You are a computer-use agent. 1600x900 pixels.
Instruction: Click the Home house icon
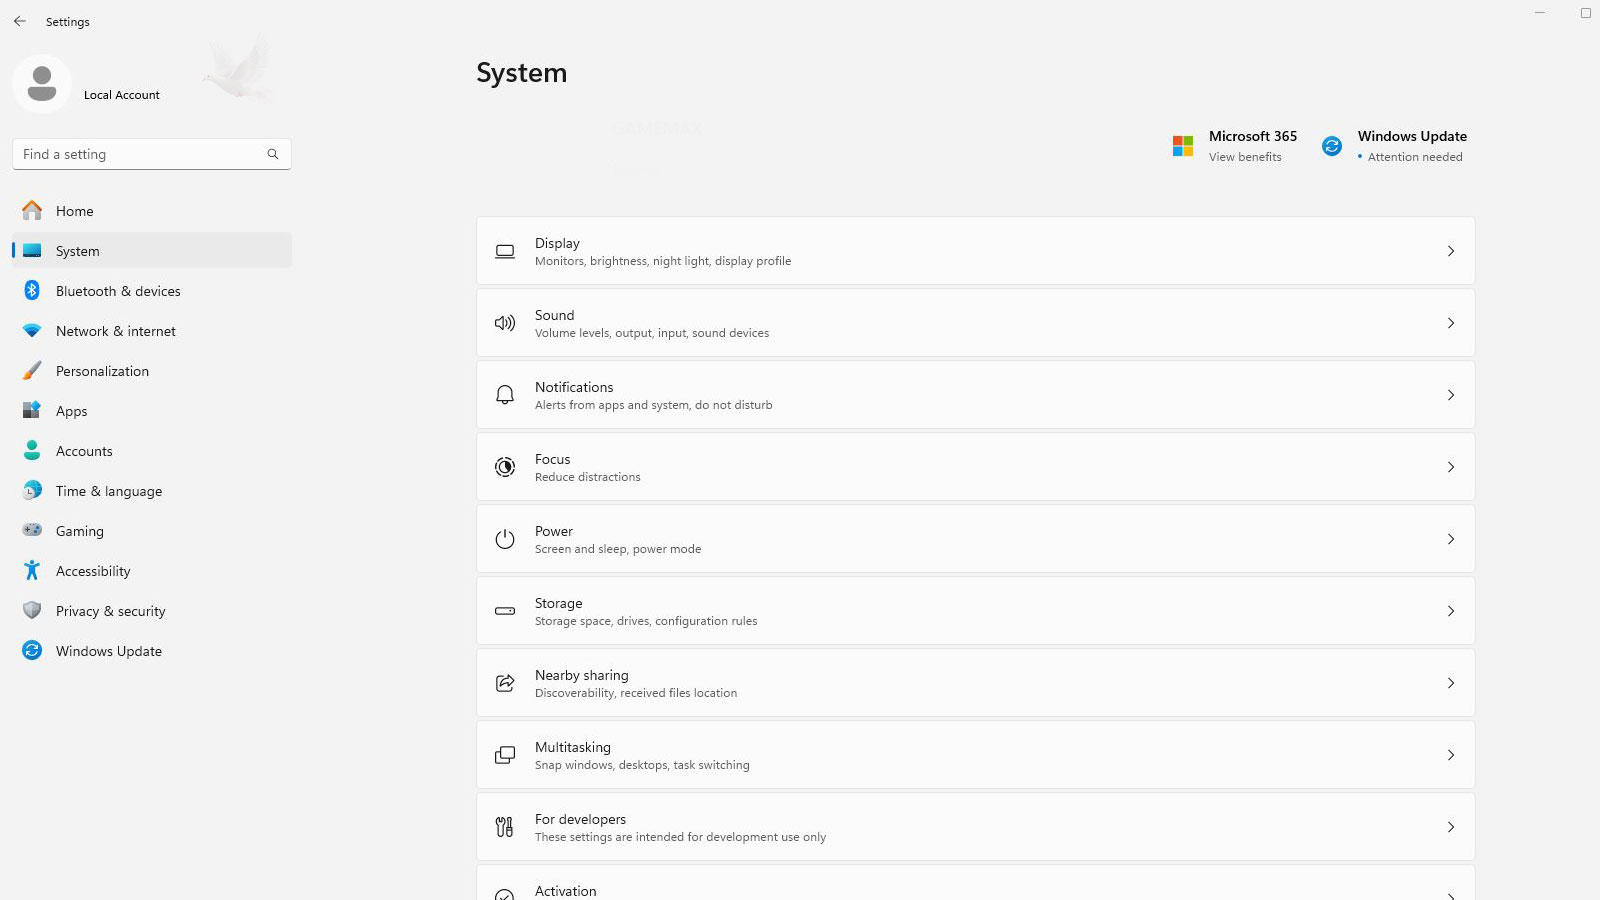(32, 210)
